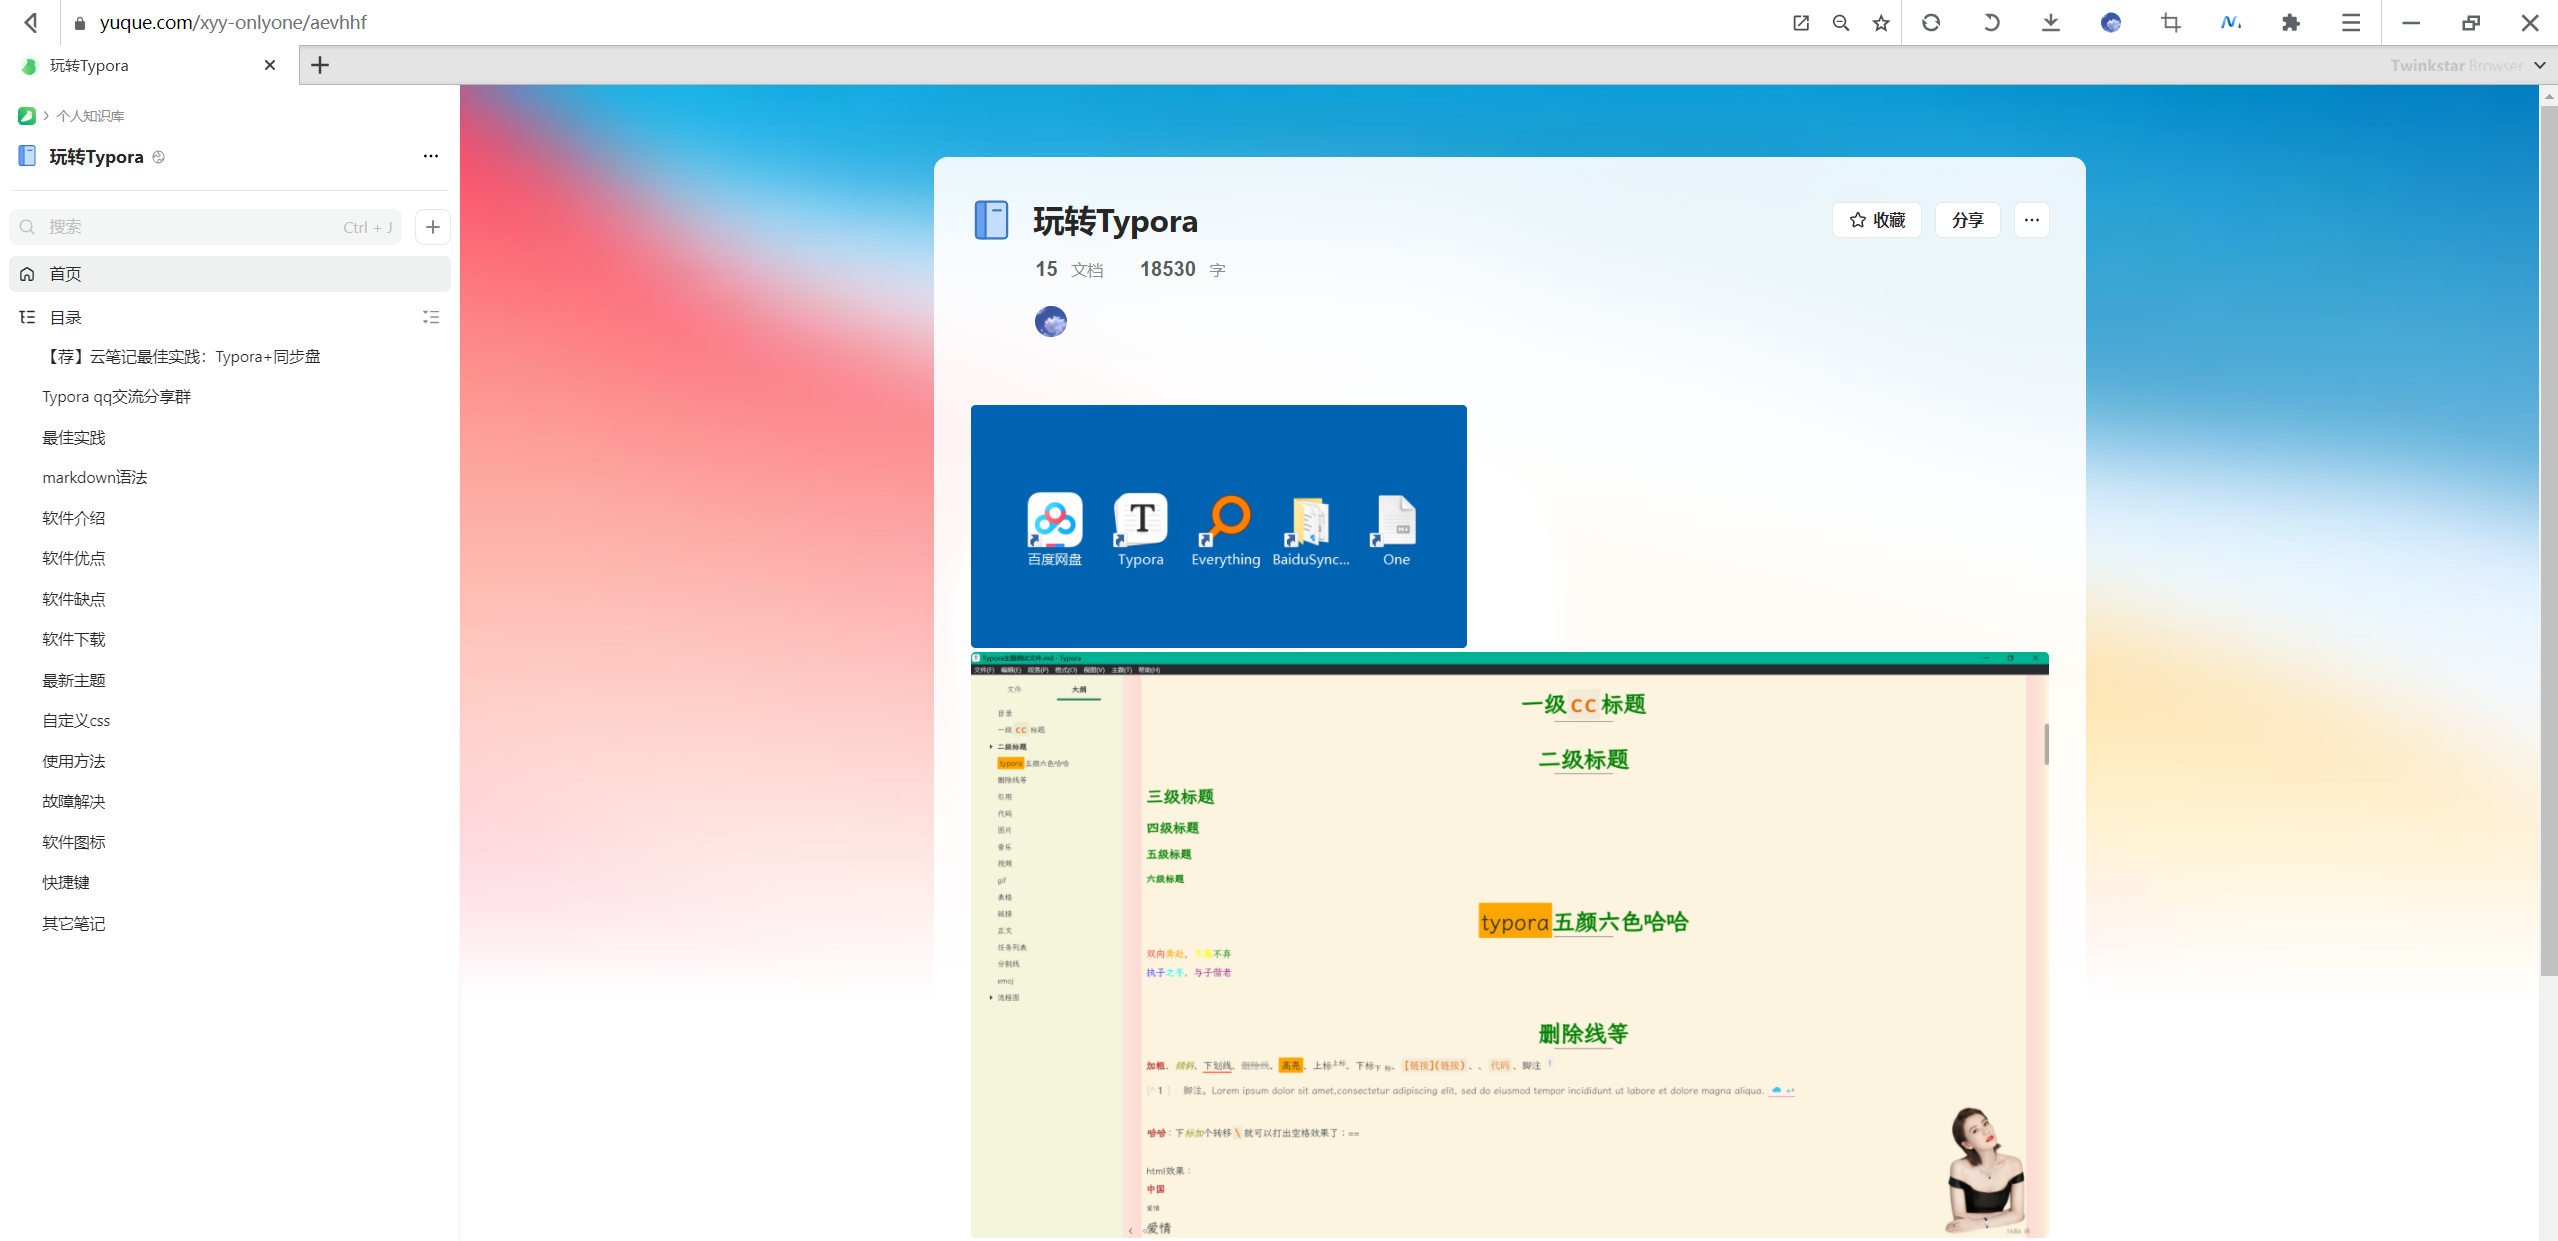Open 【荐】云笔记最佳实践 document
2558x1241 pixels.
click(181, 357)
